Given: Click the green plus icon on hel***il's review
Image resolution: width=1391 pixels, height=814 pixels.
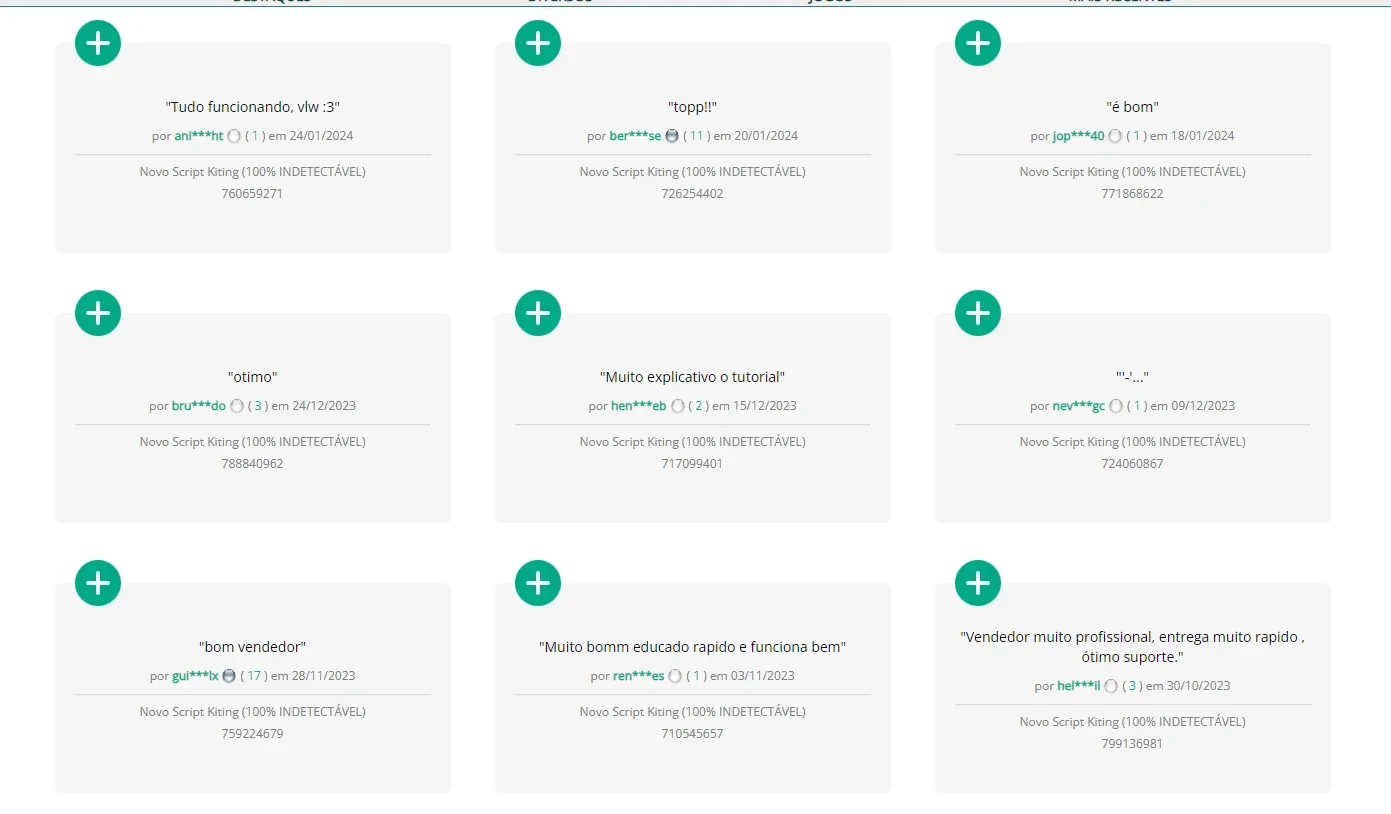Looking at the screenshot, I should click(978, 583).
